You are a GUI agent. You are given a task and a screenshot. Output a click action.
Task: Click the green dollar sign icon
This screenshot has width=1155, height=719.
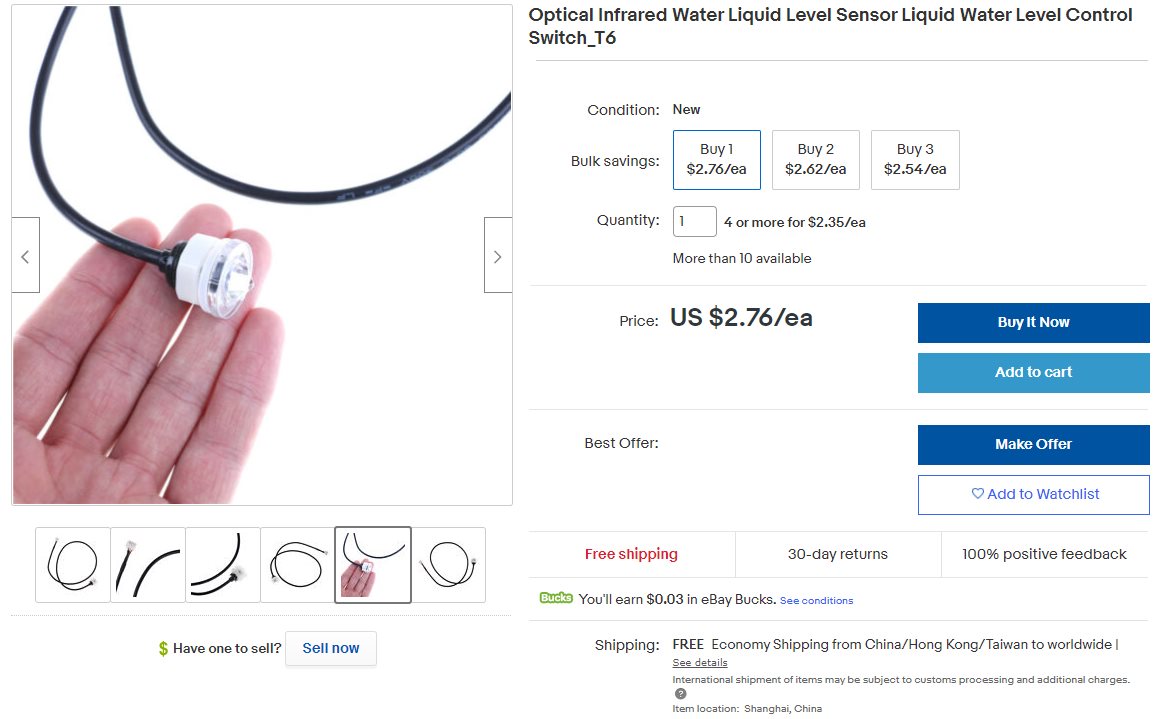pos(164,649)
